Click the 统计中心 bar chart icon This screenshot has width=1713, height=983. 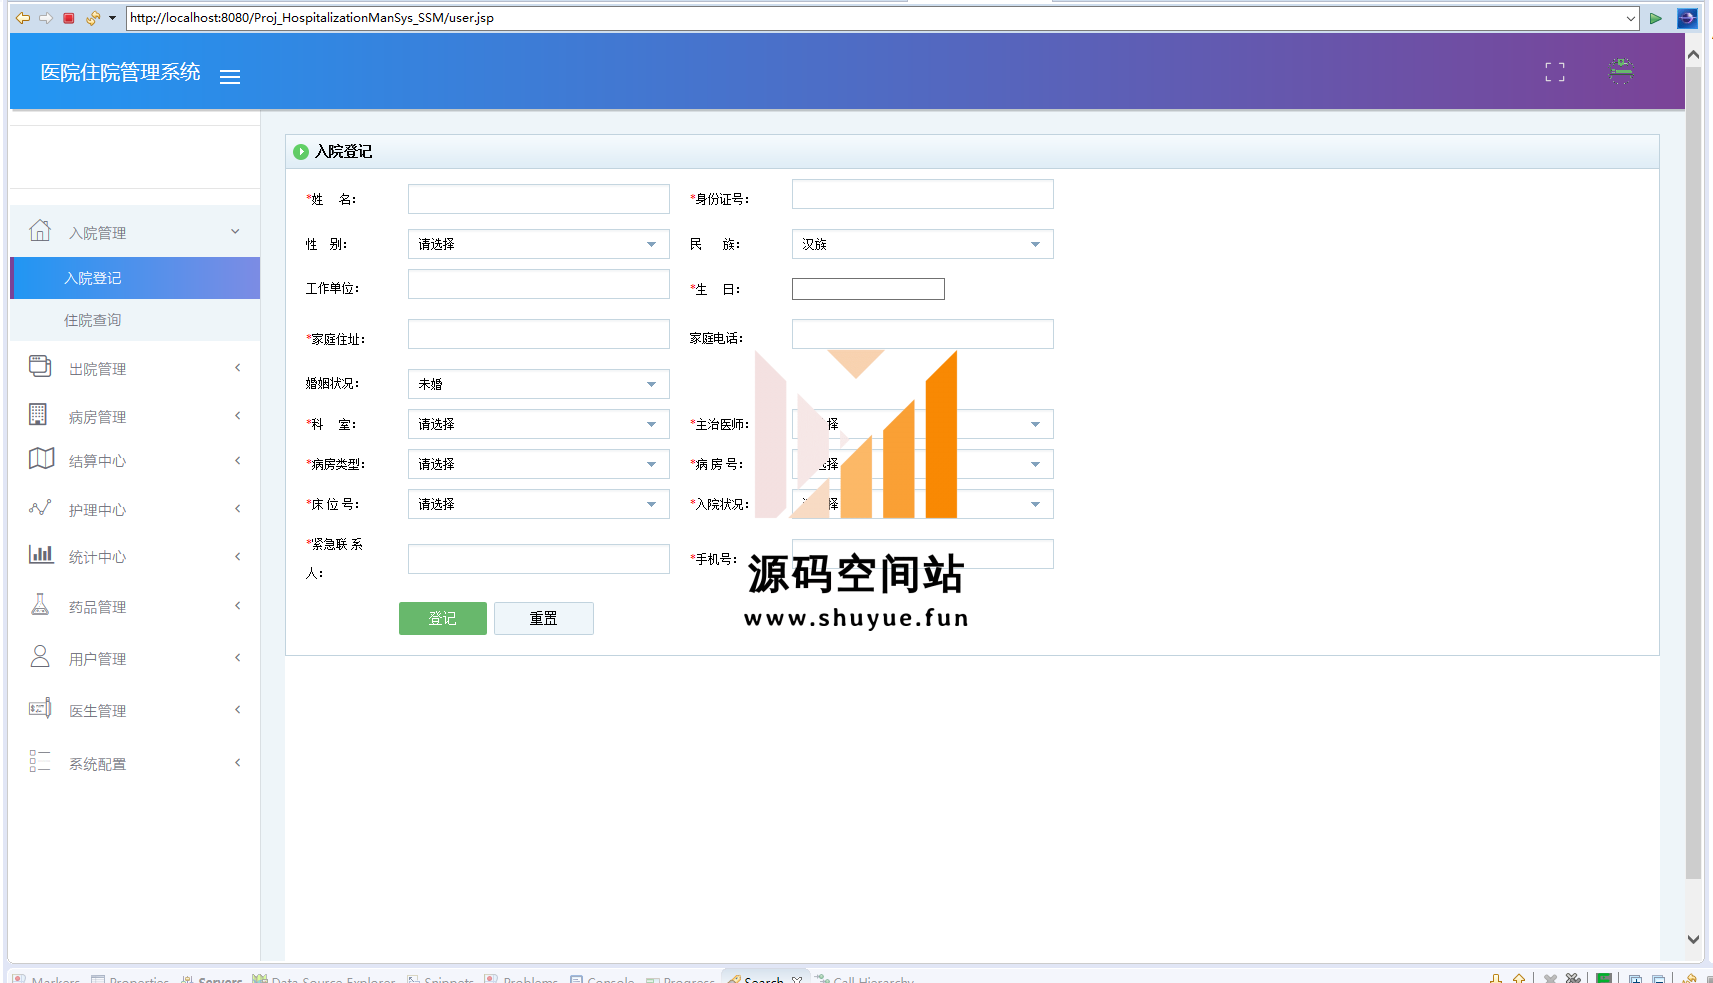41,554
